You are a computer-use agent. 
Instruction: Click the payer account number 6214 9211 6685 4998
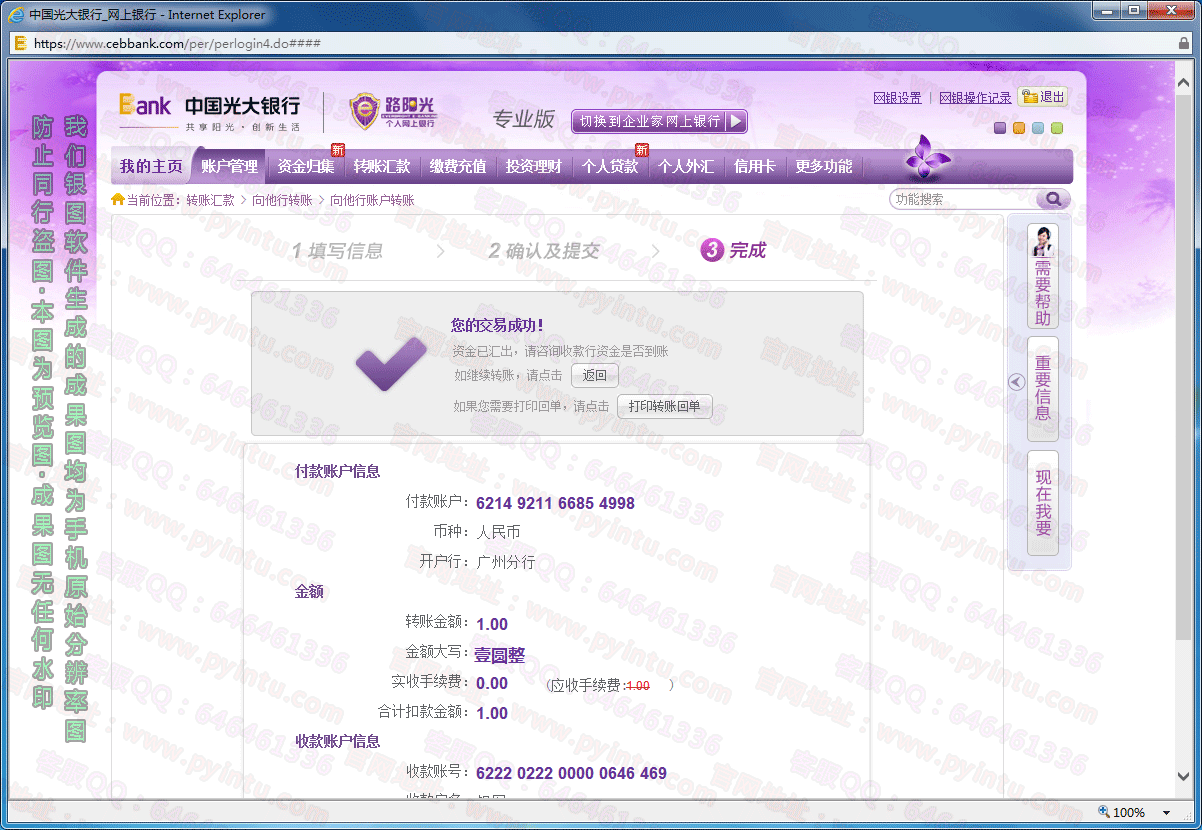pos(555,503)
